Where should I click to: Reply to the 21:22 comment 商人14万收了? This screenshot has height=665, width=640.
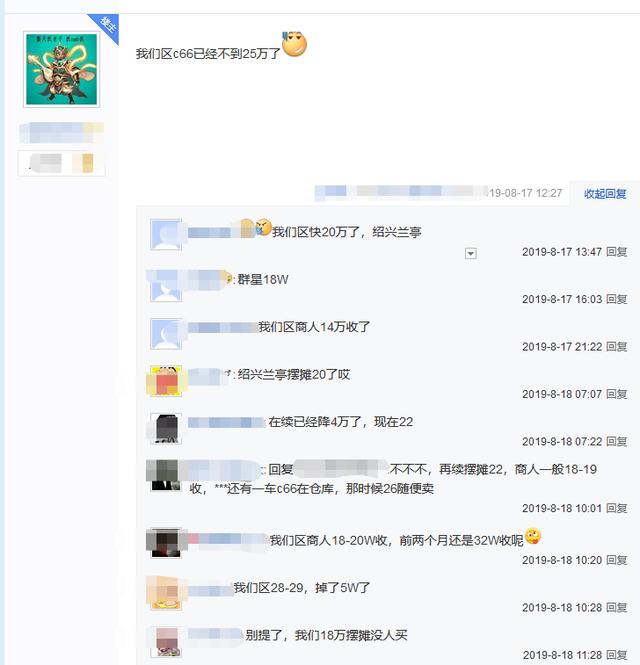(616, 347)
